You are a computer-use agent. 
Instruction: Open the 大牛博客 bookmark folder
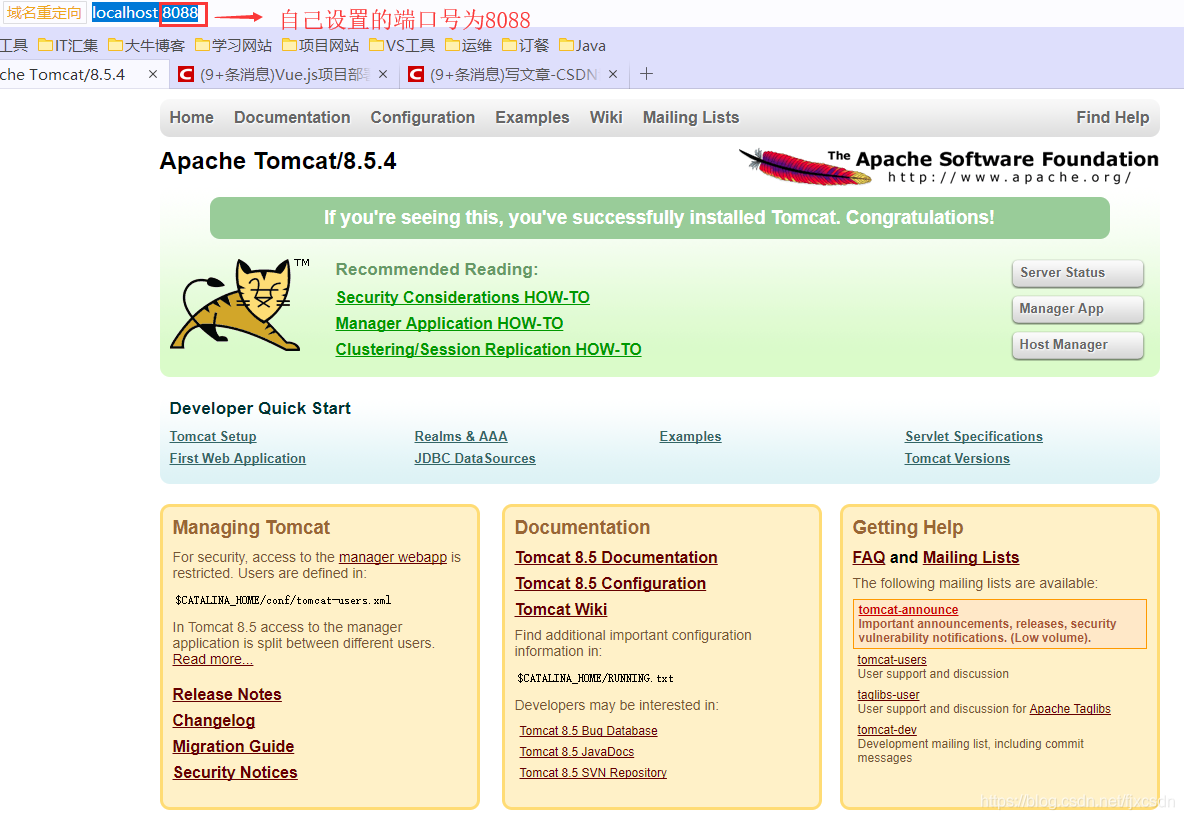tap(146, 45)
